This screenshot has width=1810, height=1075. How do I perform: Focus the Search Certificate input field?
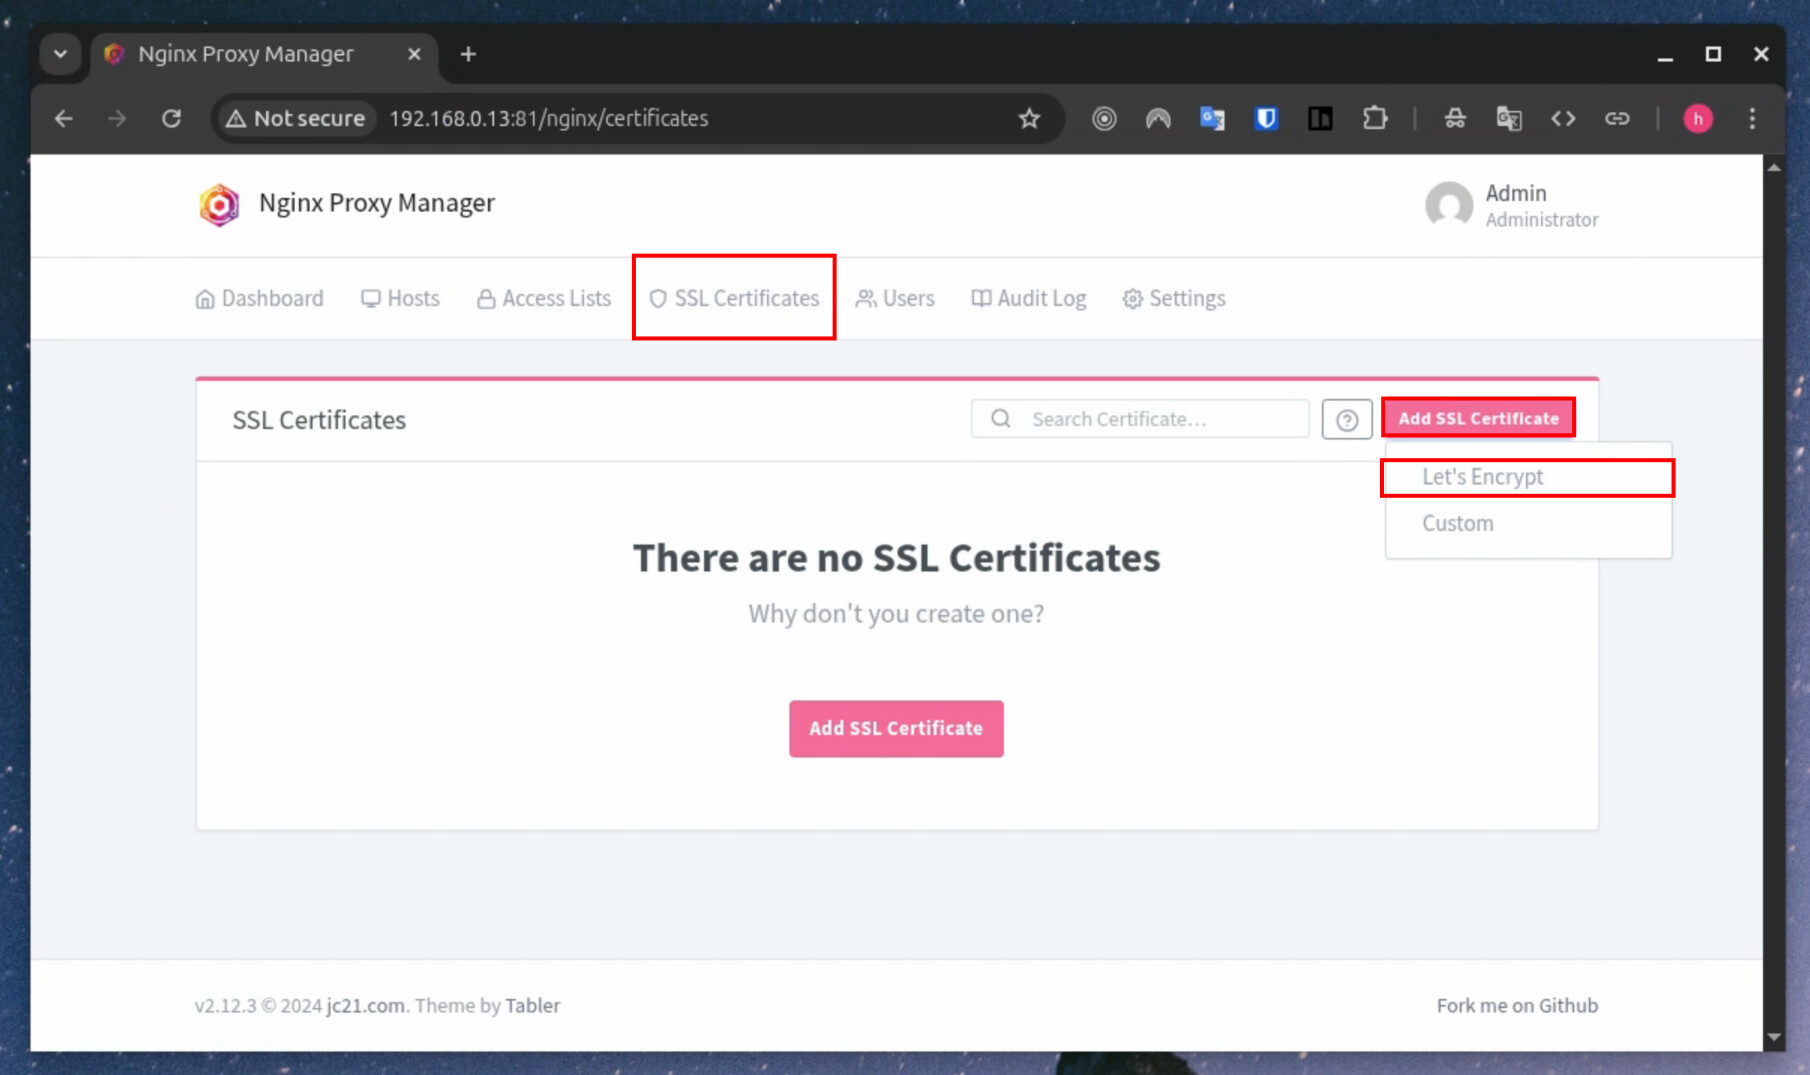[1140, 419]
